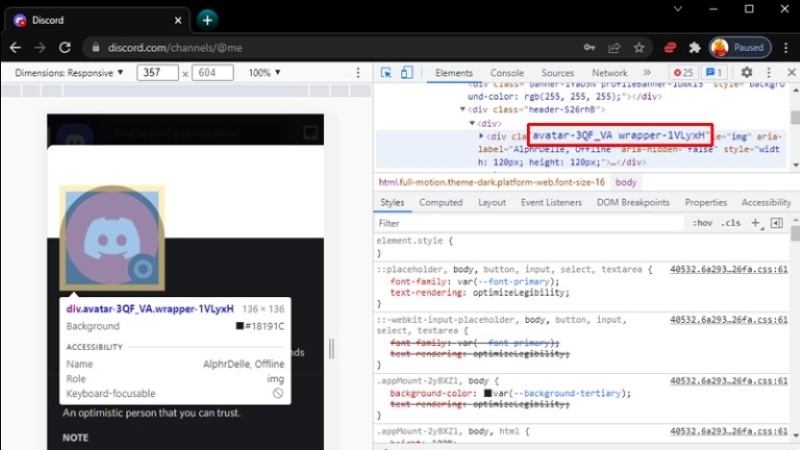This screenshot has width=800, height=450.
Task: Click the Paused profile button
Action: point(740,47)
